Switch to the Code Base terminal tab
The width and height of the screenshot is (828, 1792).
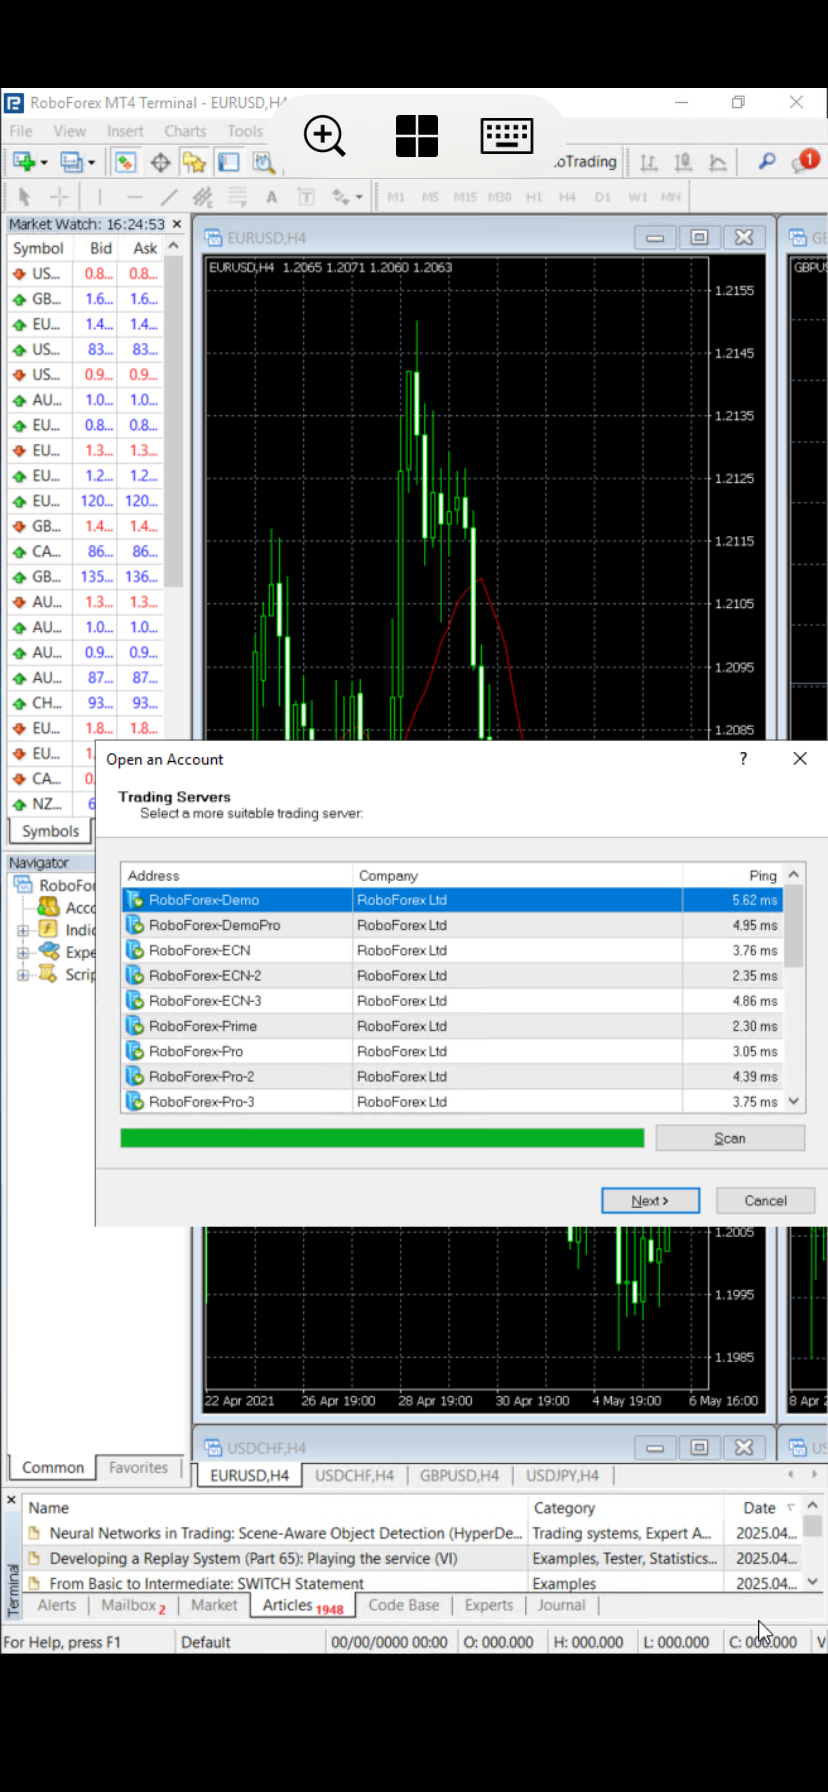click(403, 1605)
